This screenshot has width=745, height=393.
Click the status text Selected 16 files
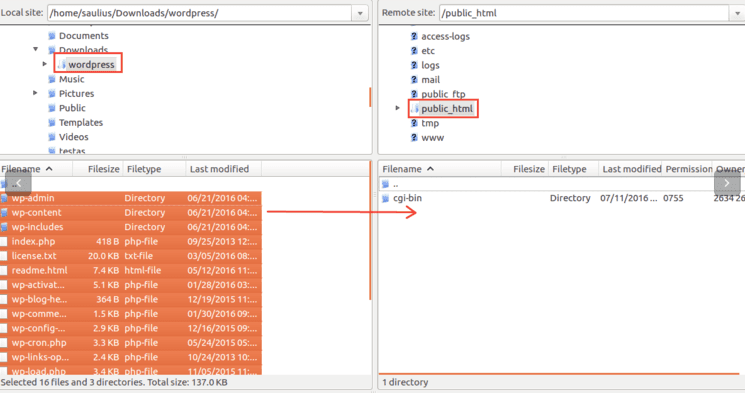(114, 382)
